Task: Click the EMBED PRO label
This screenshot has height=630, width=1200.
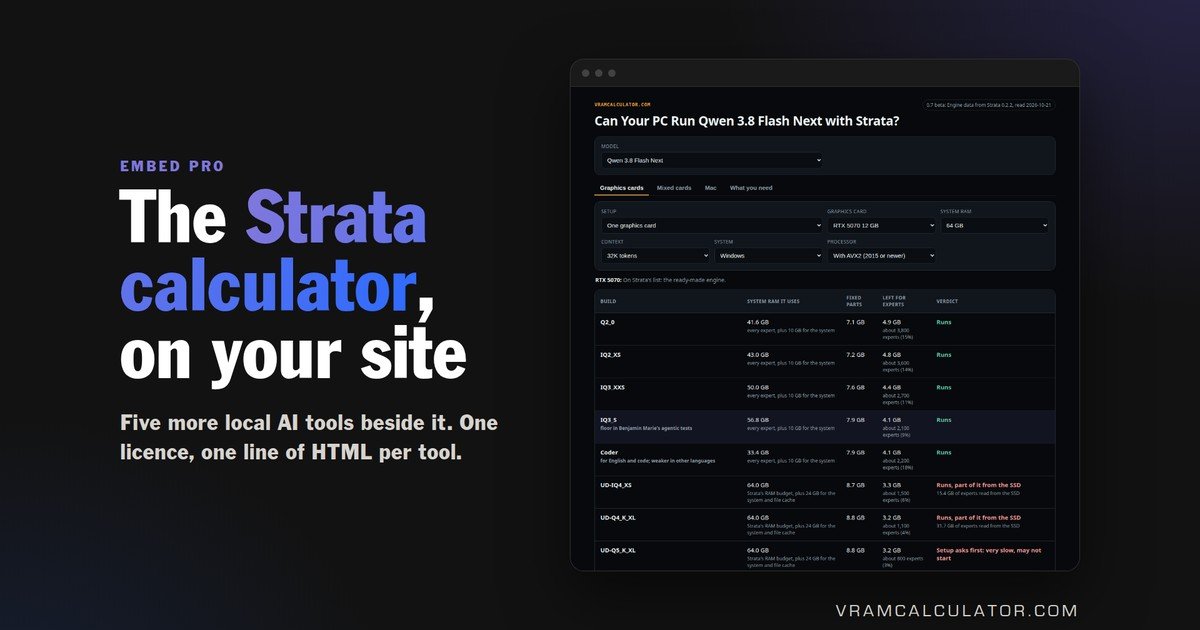Action: (x=172, y=166)
